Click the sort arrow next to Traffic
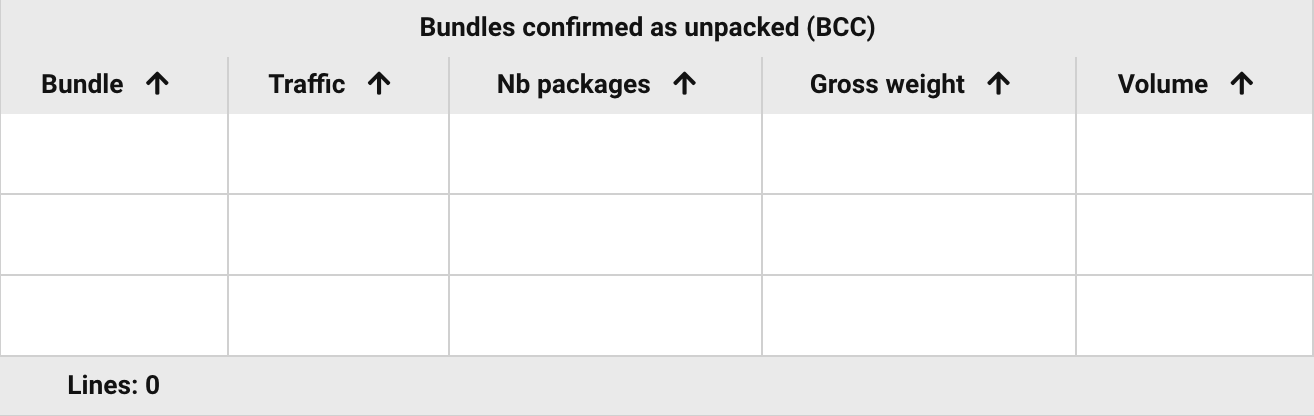1314x416 pixels. 378,85
